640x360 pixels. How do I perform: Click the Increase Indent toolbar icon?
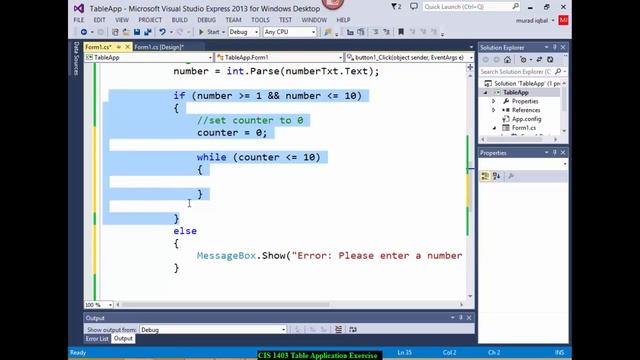click(x=361, y=32)
